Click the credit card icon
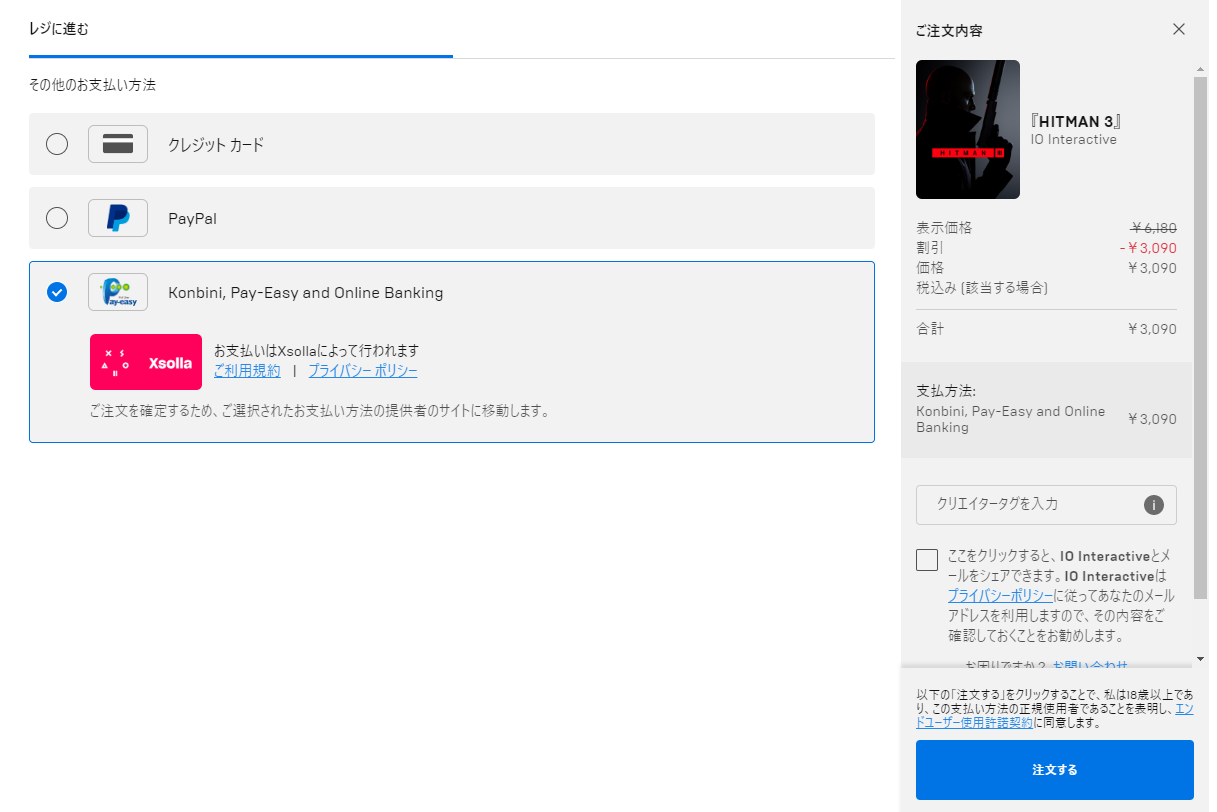Image resolution: width=1217 pixels, height=812 pixels. pyautogui.click(x=118, y=144)
